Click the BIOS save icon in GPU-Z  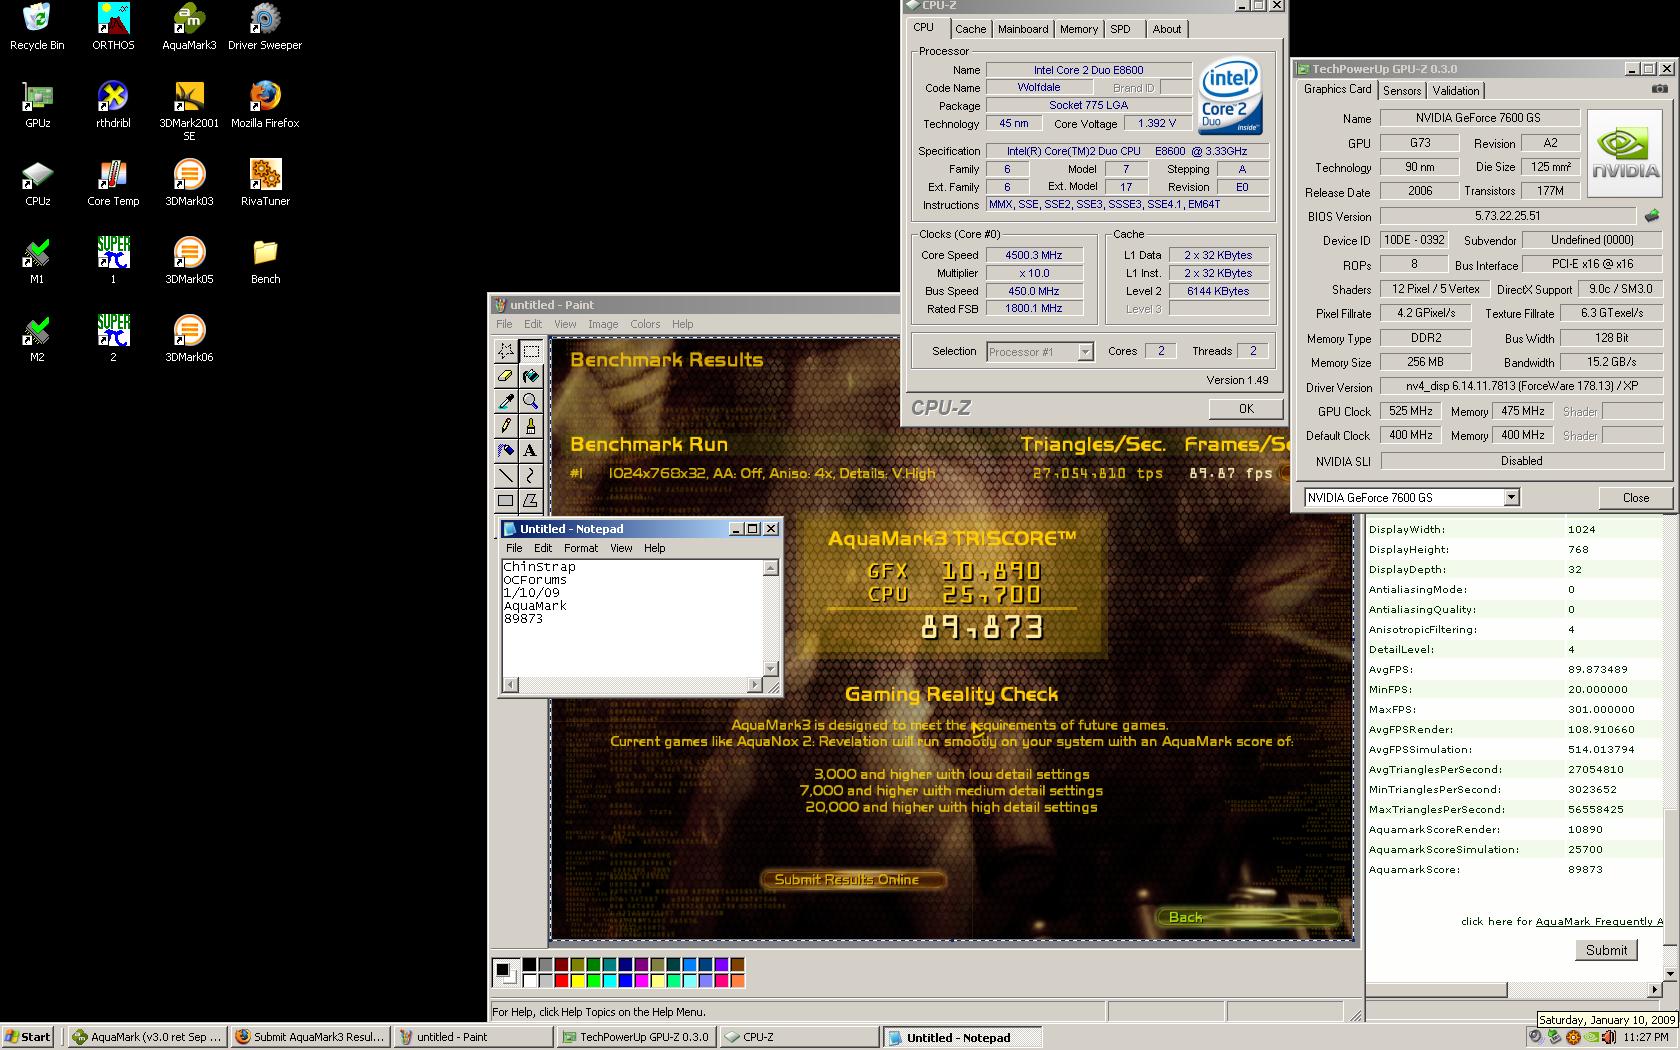1652,215
